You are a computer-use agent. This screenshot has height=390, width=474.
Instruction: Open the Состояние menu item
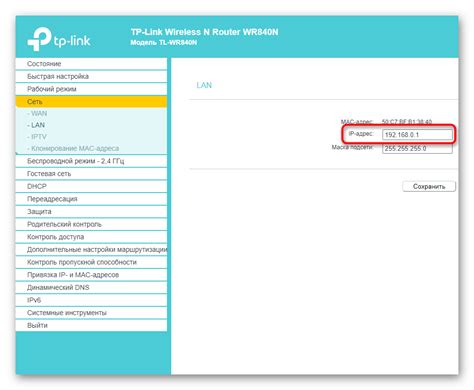click(91, 64)
